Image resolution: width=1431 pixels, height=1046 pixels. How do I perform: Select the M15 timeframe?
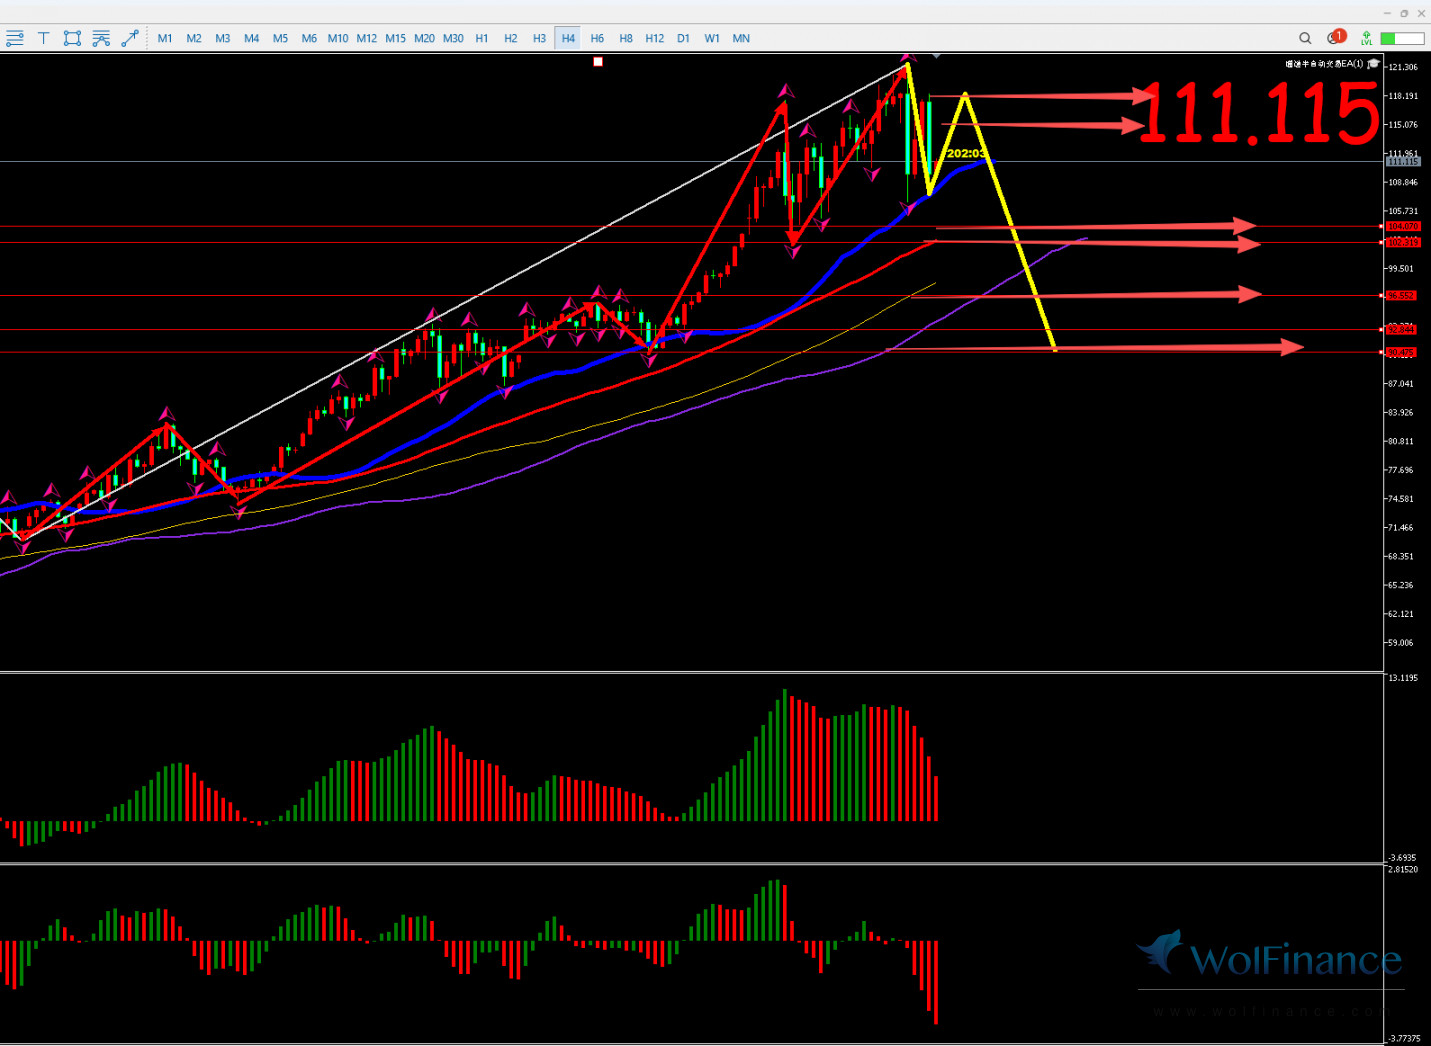point(395,38)
